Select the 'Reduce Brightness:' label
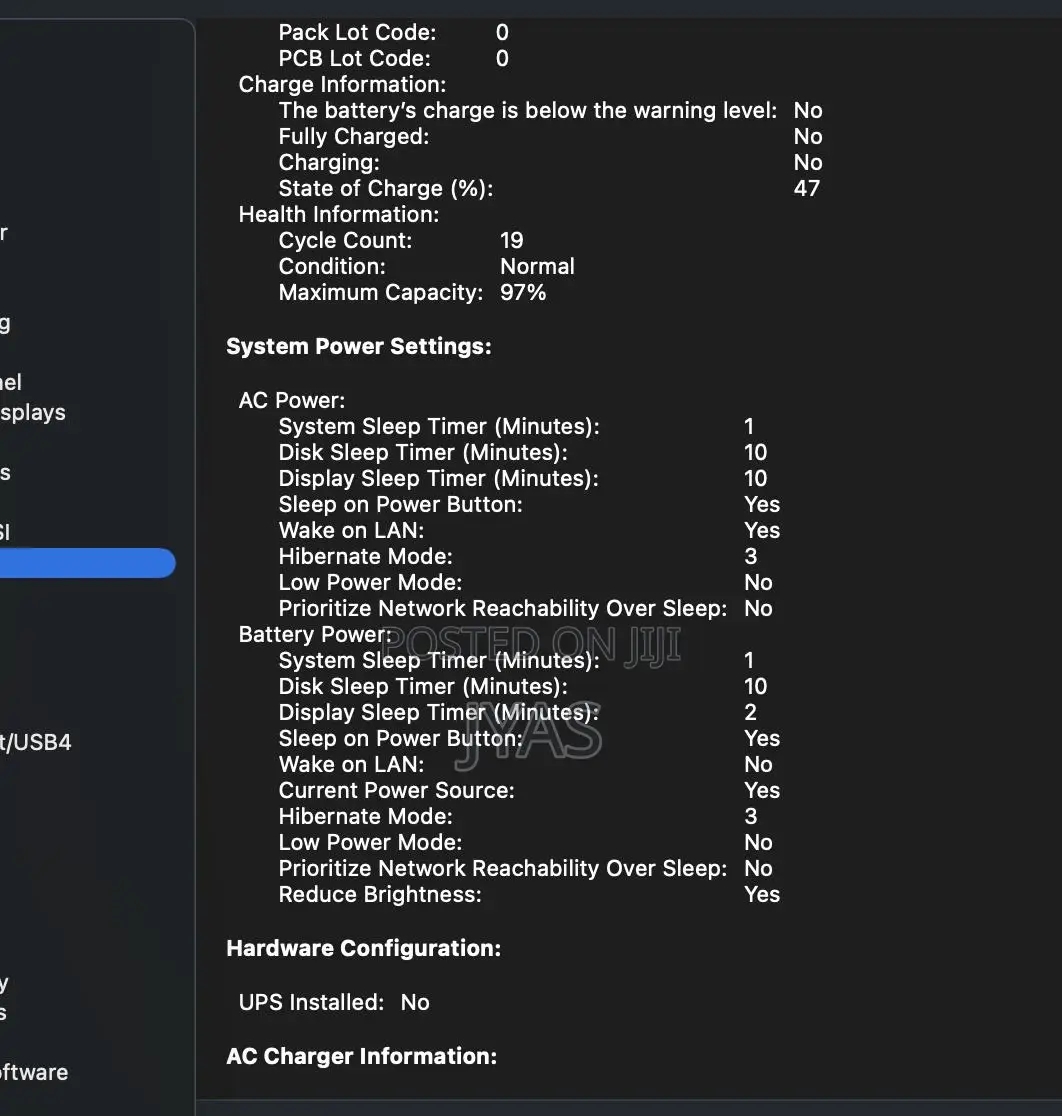This screenshot has height=1116, width=1062. (x=380, y=894)
